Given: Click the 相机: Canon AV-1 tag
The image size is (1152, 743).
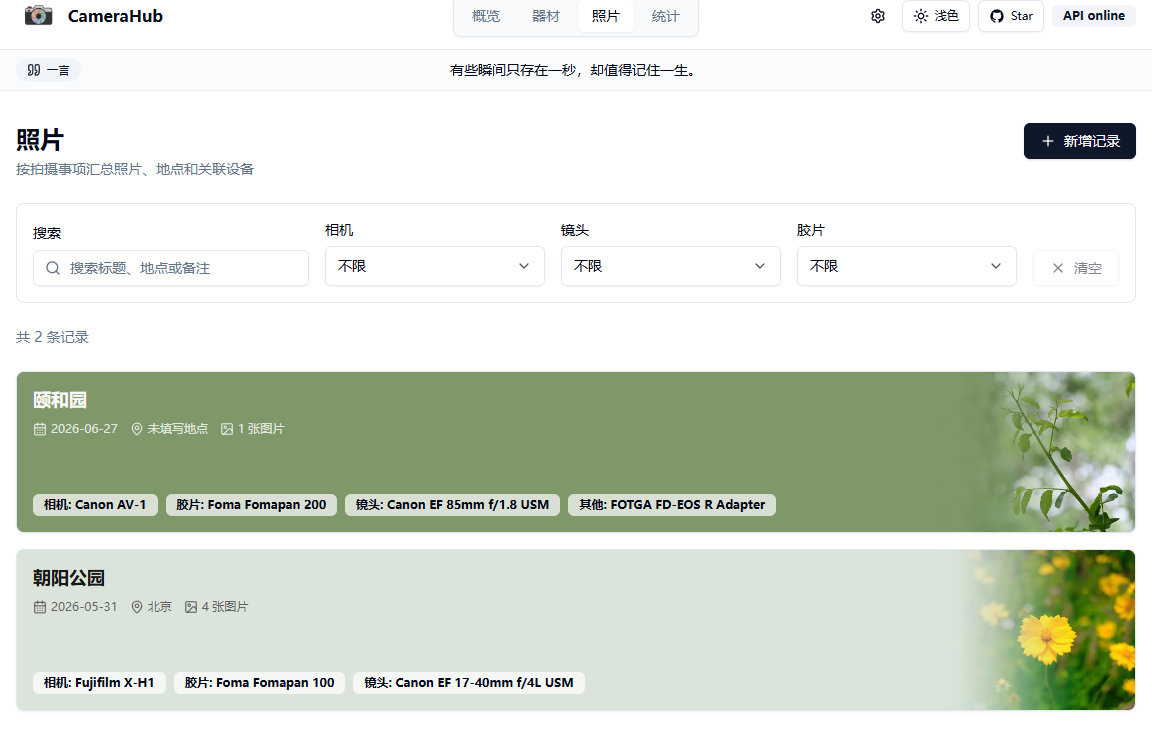Looking at the screenshot, I should pos(96,505).
